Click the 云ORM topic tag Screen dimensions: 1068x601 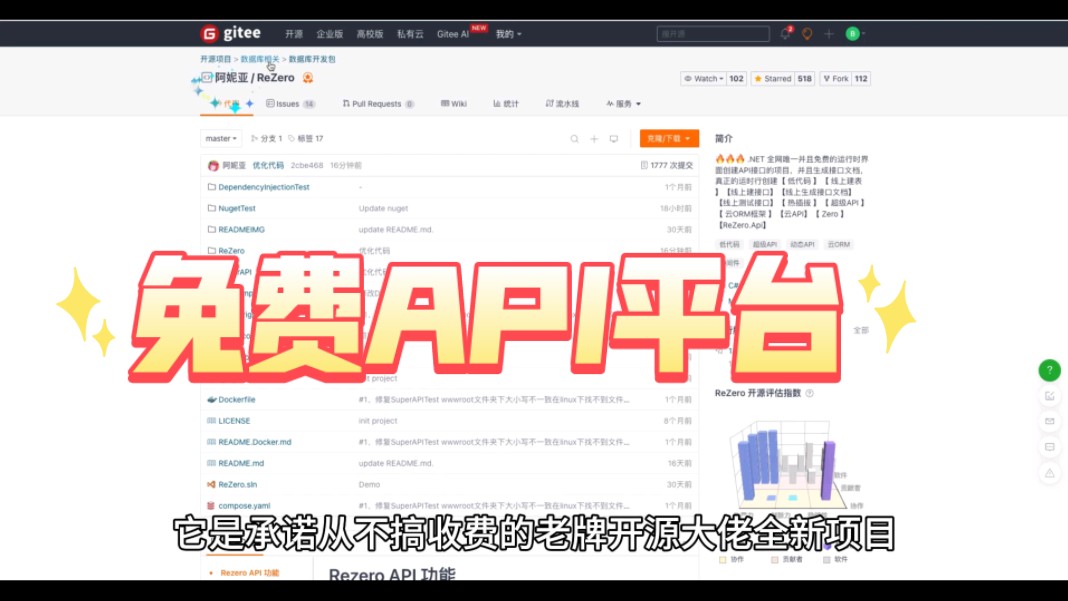[838, 245]
